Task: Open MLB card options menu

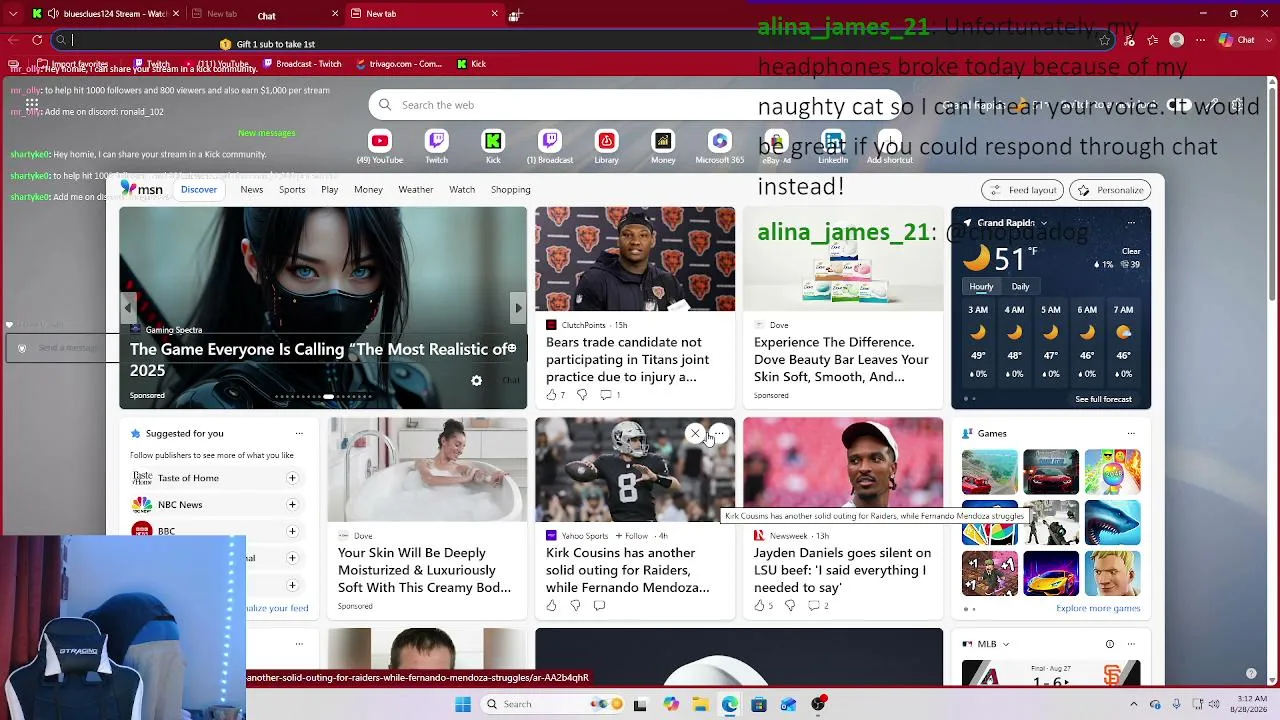Action: pos(1131,644)
